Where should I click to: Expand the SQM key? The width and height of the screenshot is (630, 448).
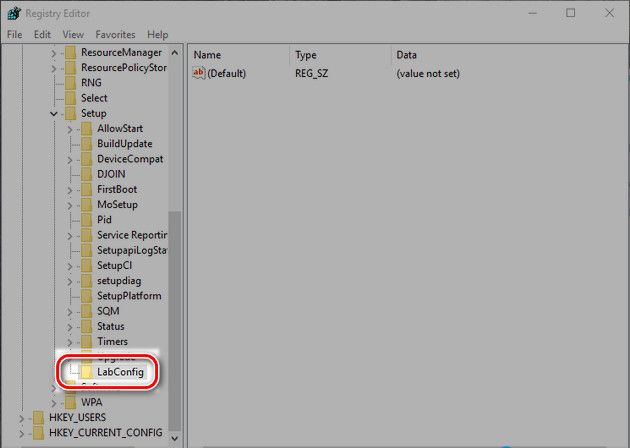[x=70, y=312]
